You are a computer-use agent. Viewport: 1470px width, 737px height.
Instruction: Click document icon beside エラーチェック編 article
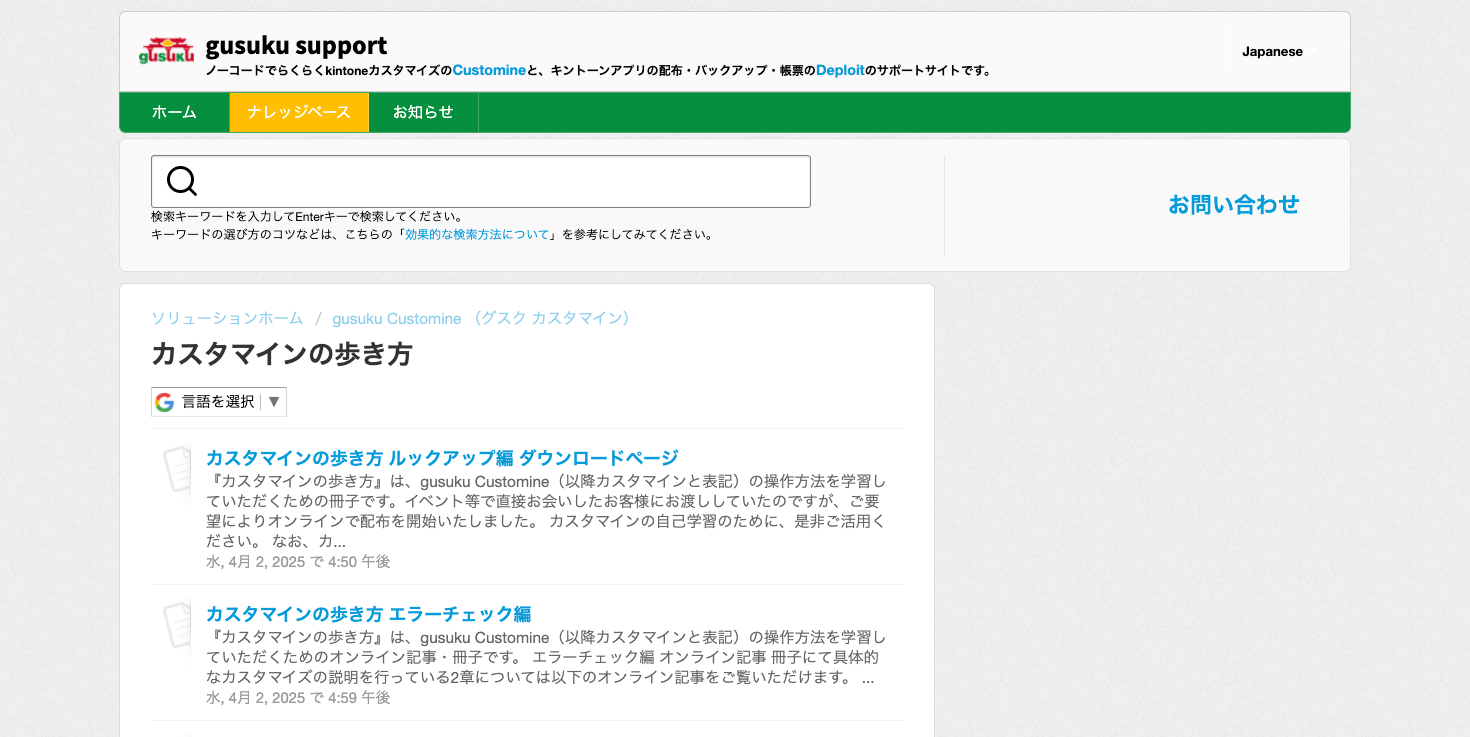[x=177, y=626]
